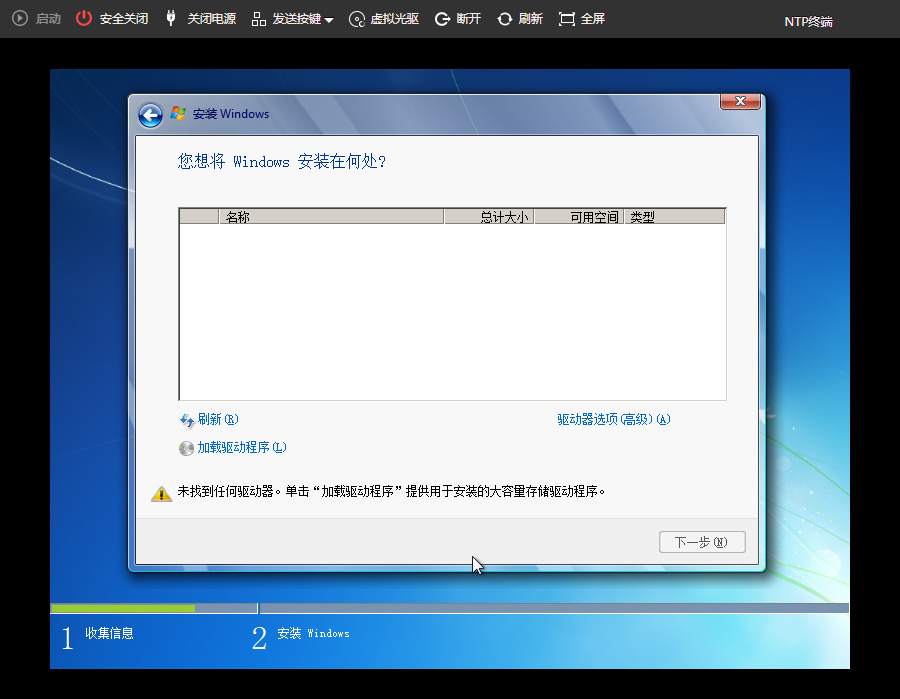900x699 pixels.
Task: Click the 关闭电源 plug icon
Action: click(x=170, y=18)
